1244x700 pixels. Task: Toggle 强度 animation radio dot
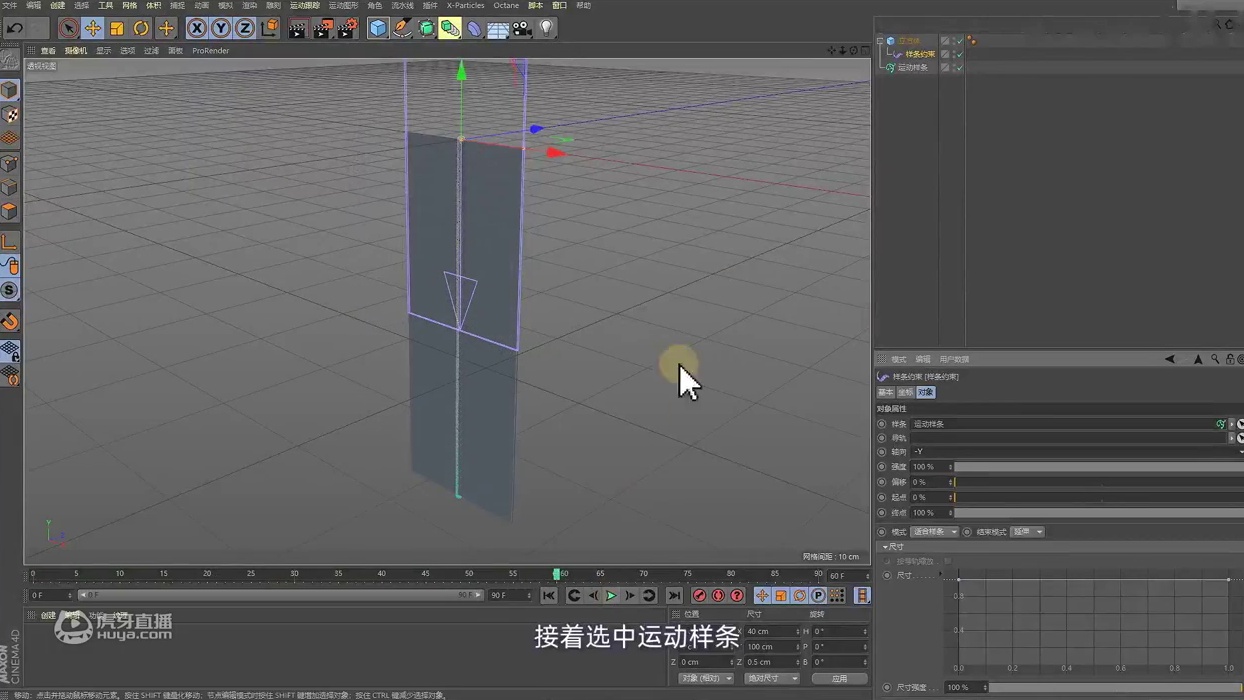click(882, 467)
